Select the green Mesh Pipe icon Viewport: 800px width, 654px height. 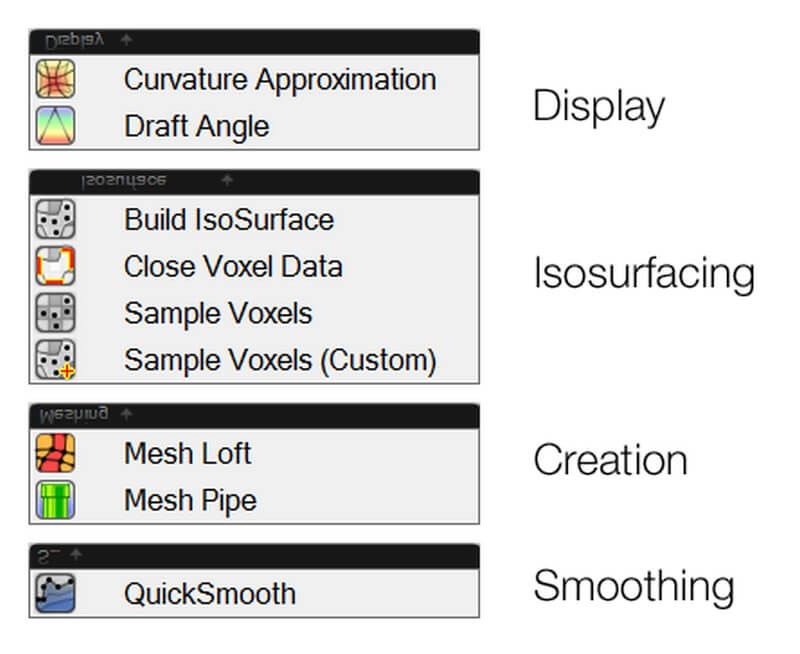point(55,499)
